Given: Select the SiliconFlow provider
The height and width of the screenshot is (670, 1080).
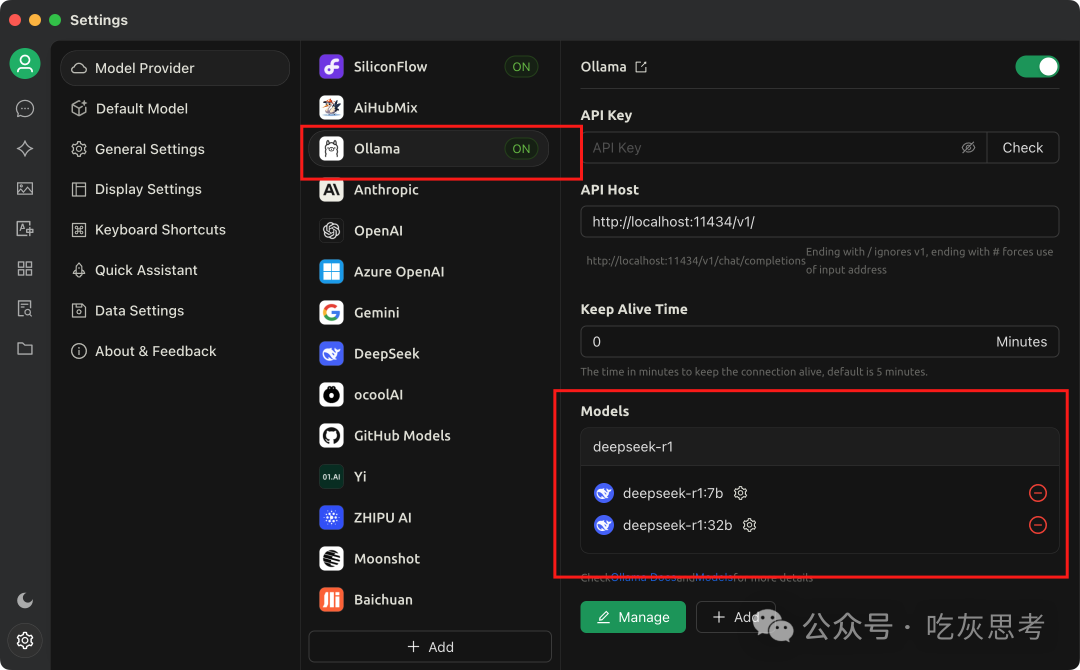Looking at the screenshot, I should coord(428,67).
